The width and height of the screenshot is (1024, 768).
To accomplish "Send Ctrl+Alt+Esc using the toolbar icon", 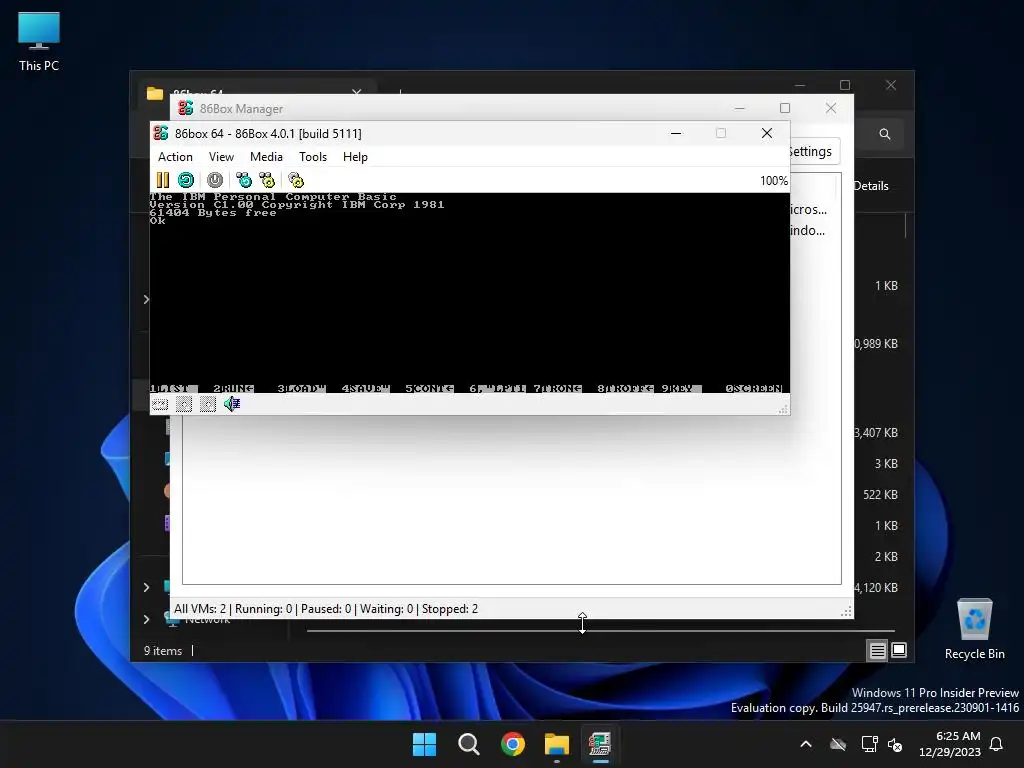I will coord(267,180).
